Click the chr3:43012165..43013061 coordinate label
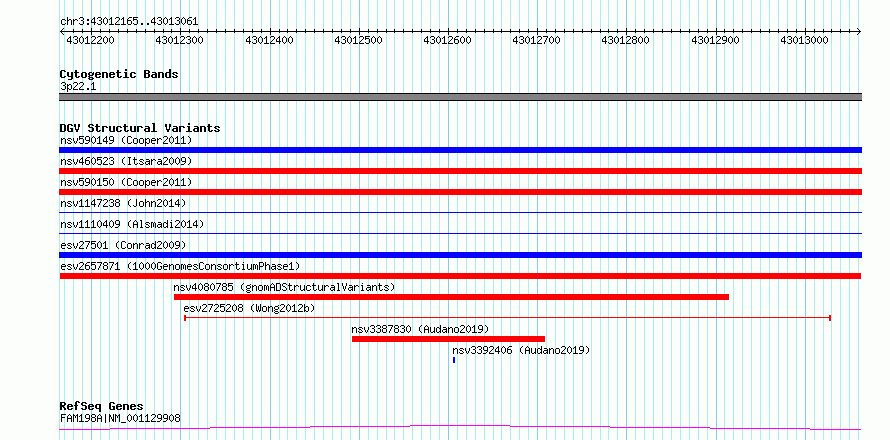Viewport: 890px width, 440px height. (129, 22)
